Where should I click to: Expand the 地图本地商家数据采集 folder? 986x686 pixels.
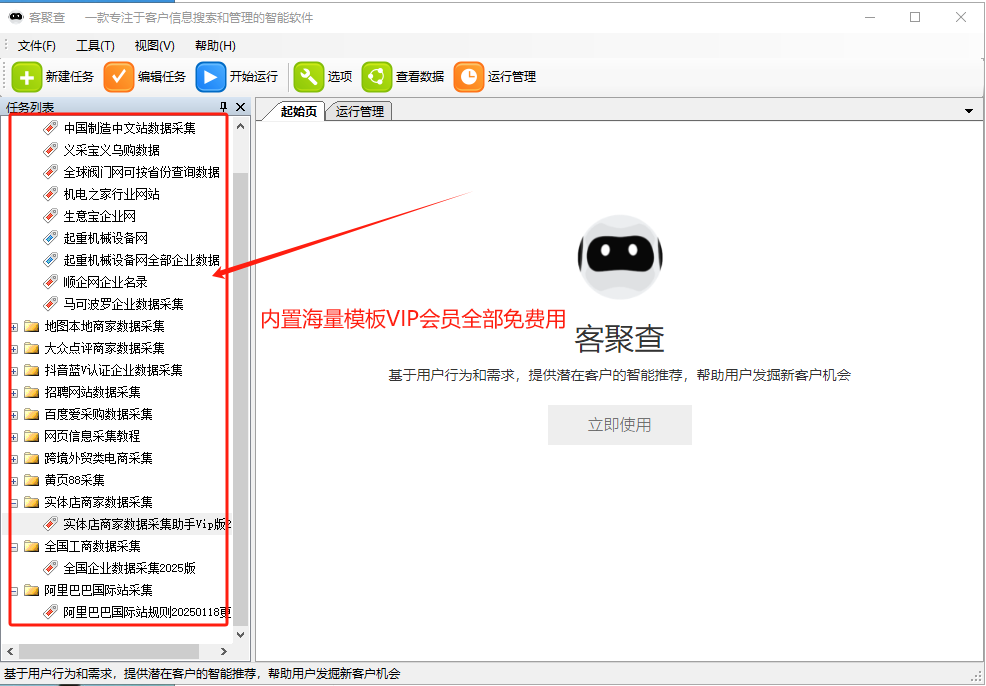pyautogui.click(x=14, y=327)
